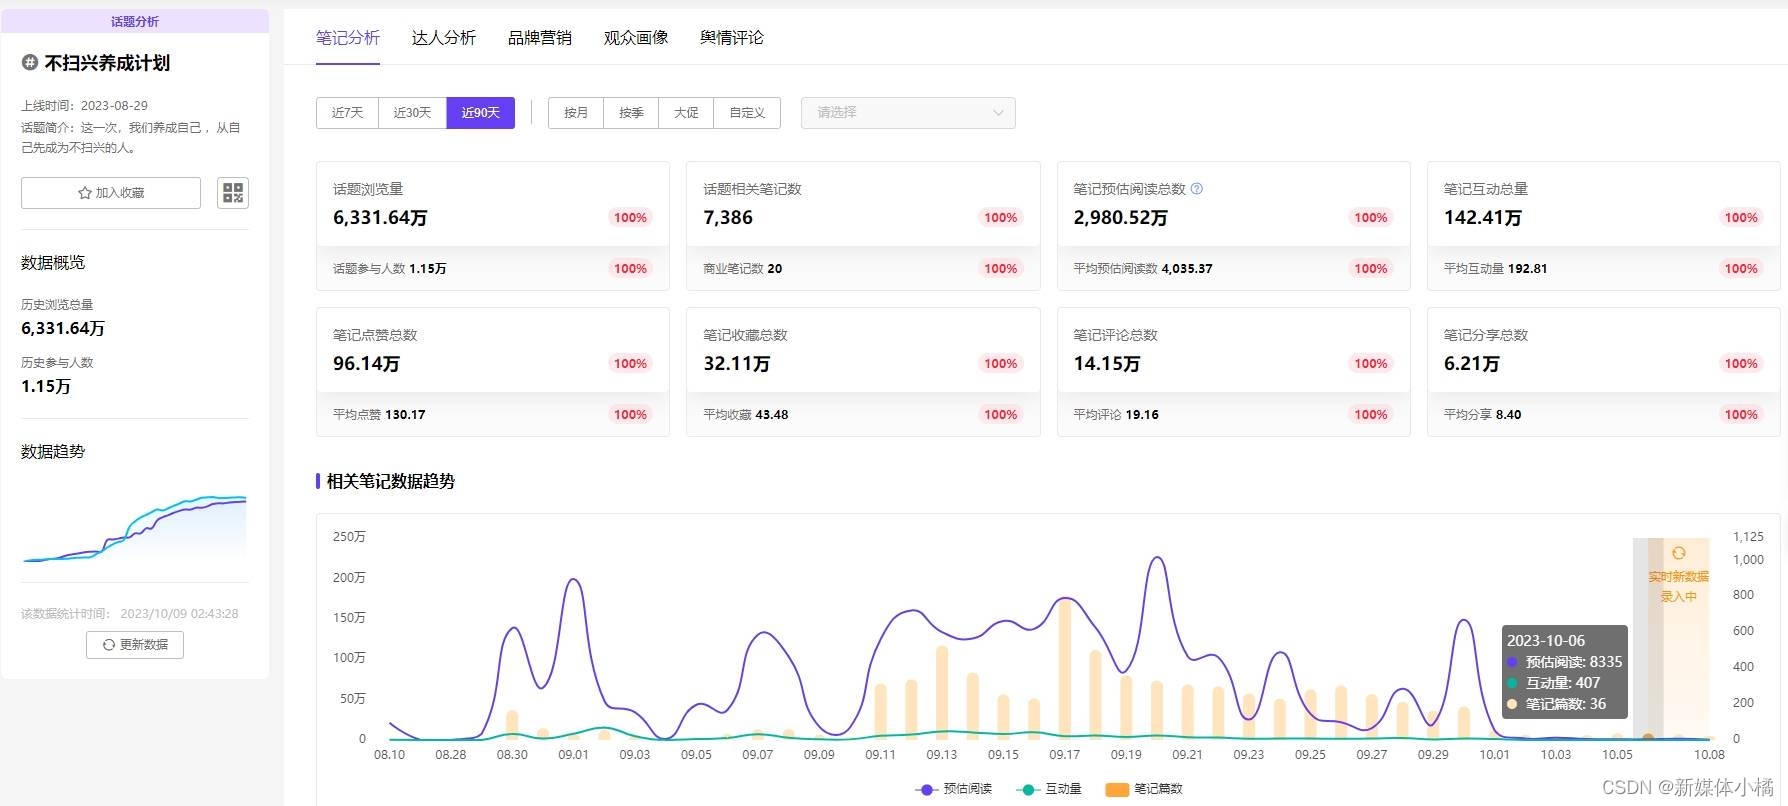This screenshot has width=1788, height=806.
Task: Choose the 按季 period option
Action: (x=631, y=113)
